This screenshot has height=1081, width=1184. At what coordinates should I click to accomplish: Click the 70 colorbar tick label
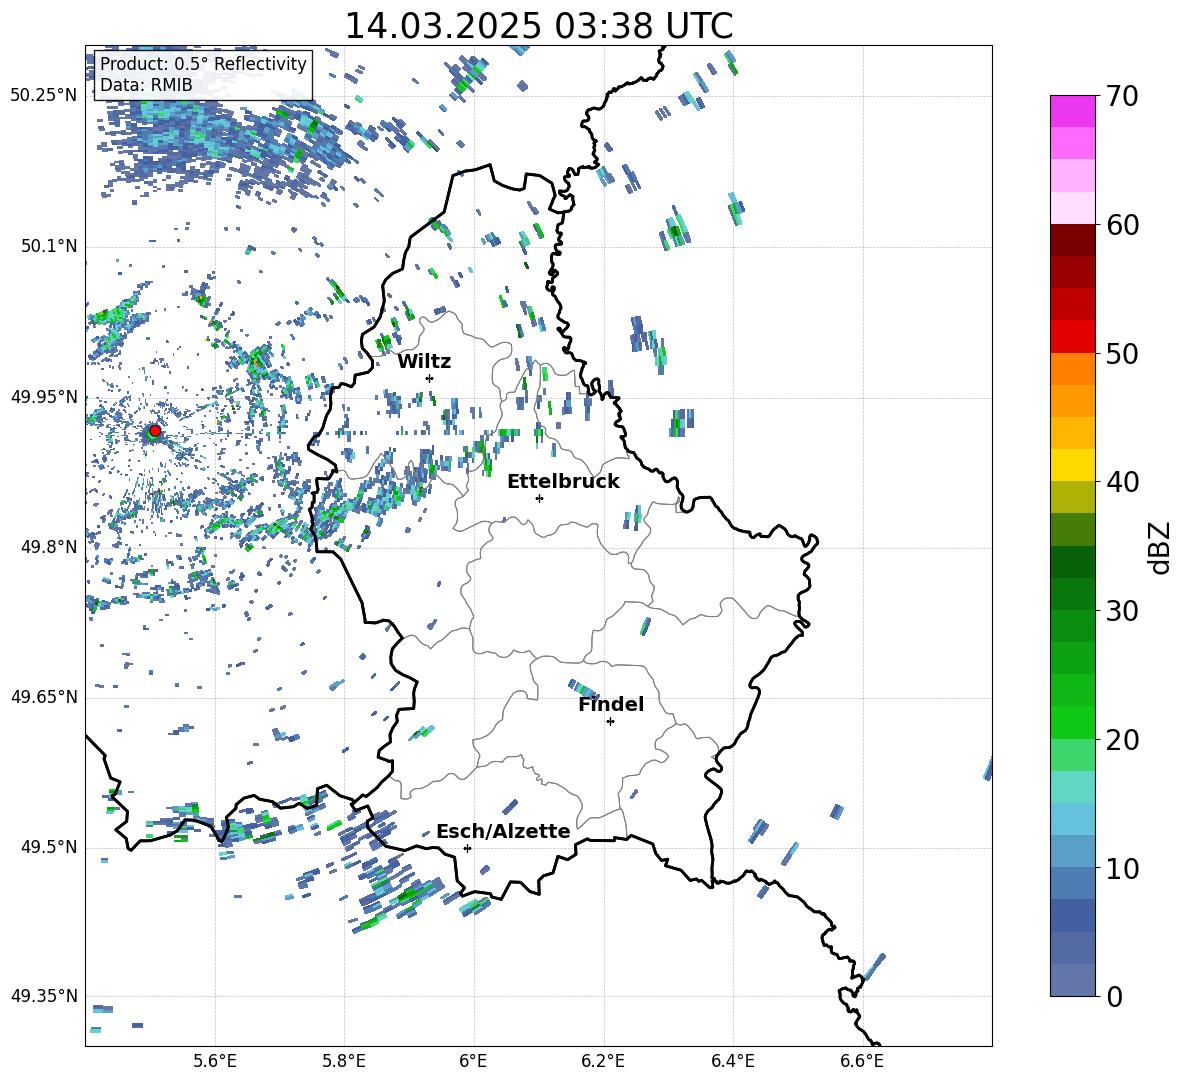[x=1122, y=97]
